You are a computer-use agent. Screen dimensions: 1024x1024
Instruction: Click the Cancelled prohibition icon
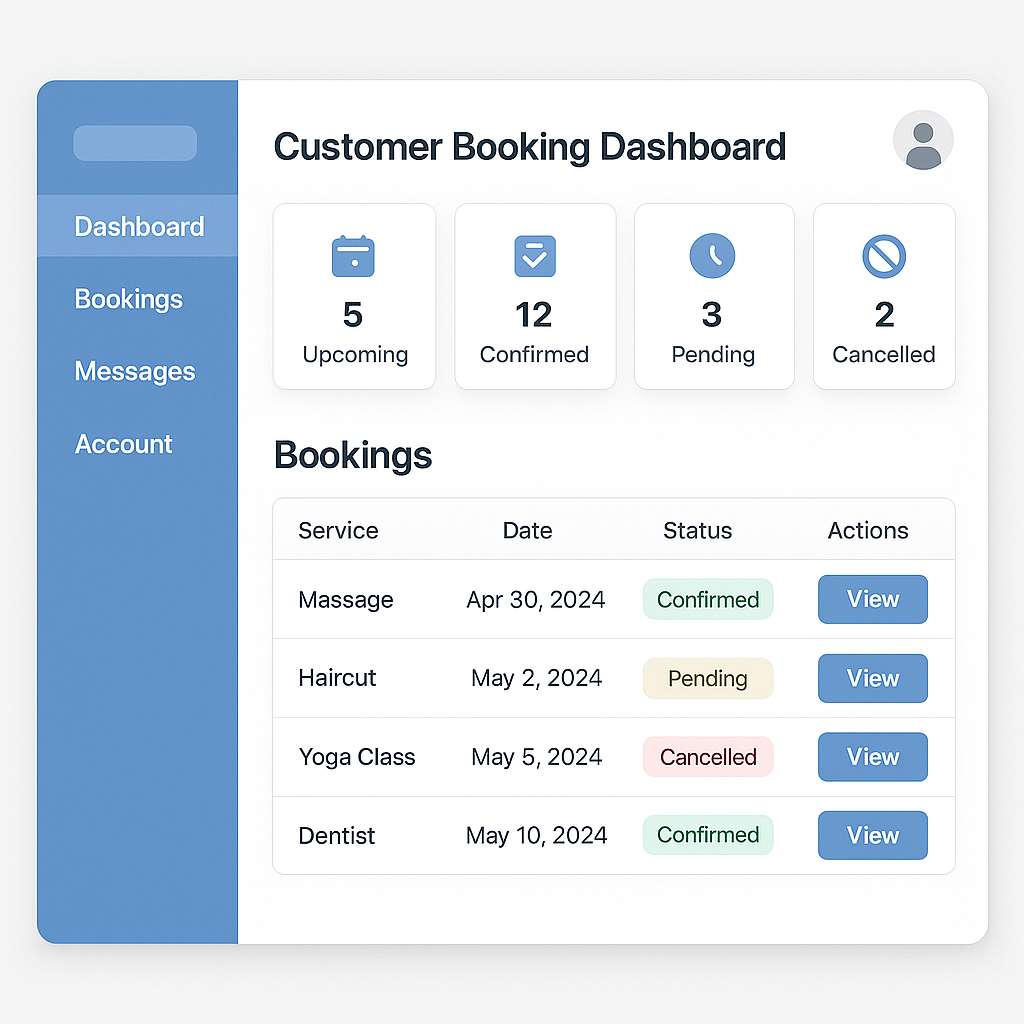click(884, 256)
